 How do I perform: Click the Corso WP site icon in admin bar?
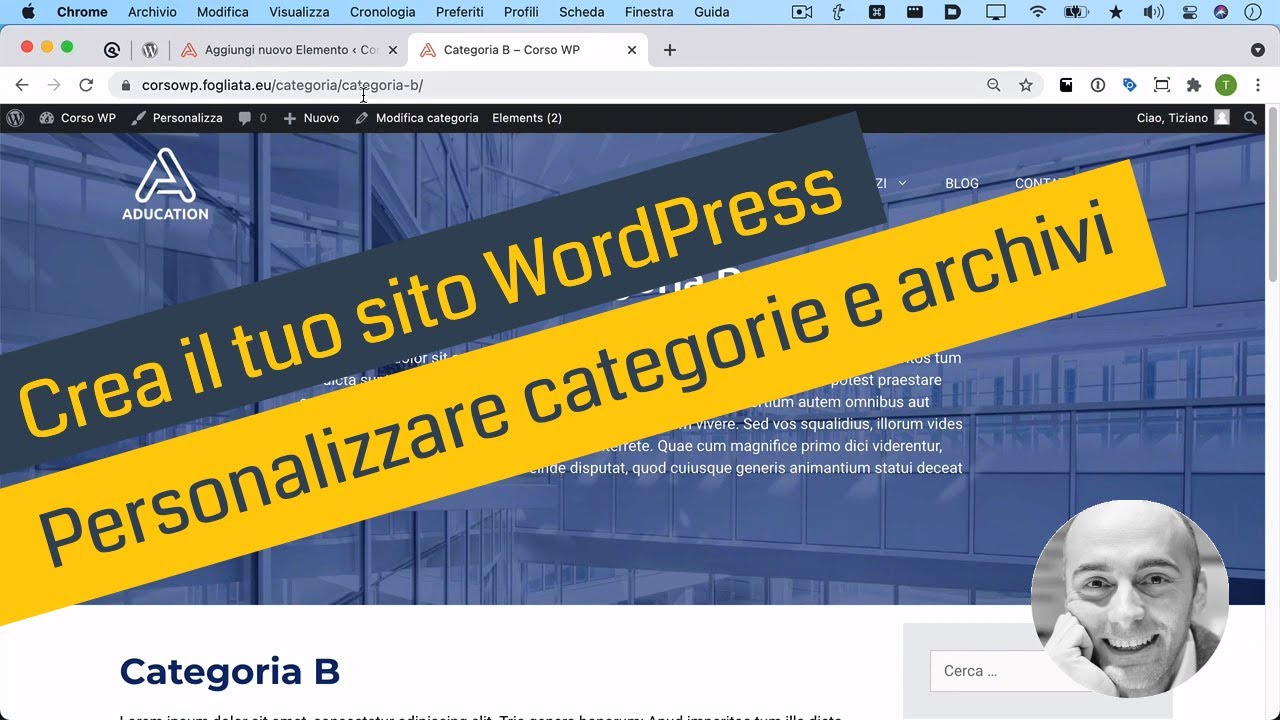pyautogui.click(x=46, y=117)
